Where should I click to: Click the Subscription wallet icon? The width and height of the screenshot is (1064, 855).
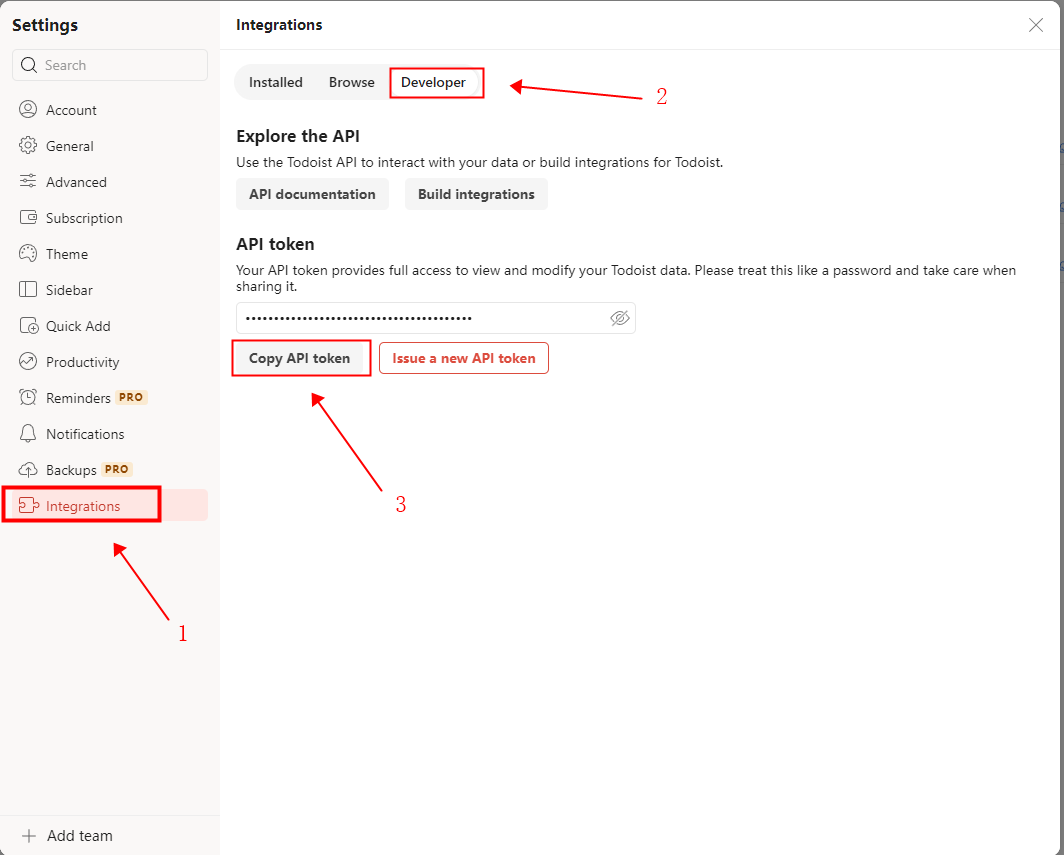tap(28, 218)
